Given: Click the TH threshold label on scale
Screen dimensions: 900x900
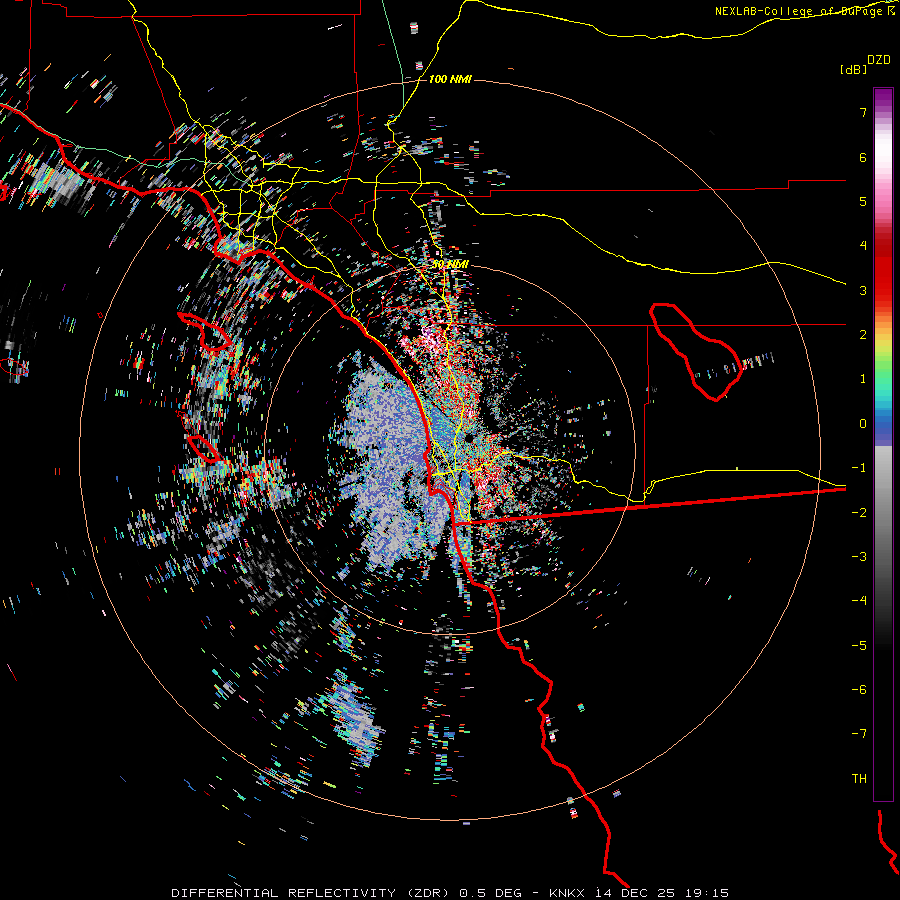Looking at the screenshot, I should coord(859,779).
